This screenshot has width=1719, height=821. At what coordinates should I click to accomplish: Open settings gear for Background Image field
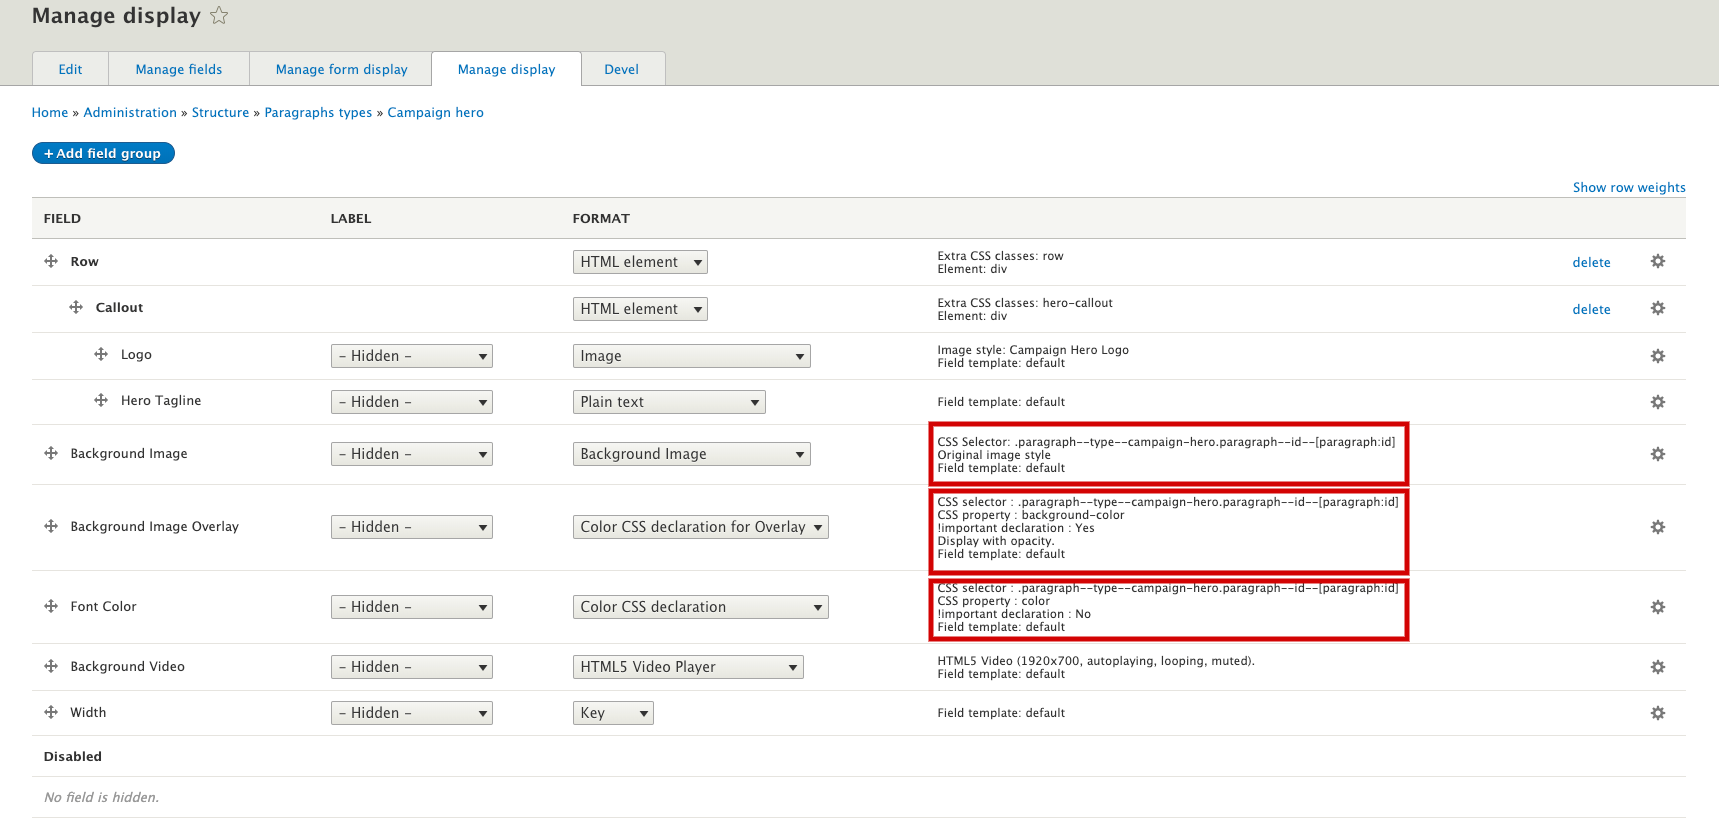click(1657, 454)
